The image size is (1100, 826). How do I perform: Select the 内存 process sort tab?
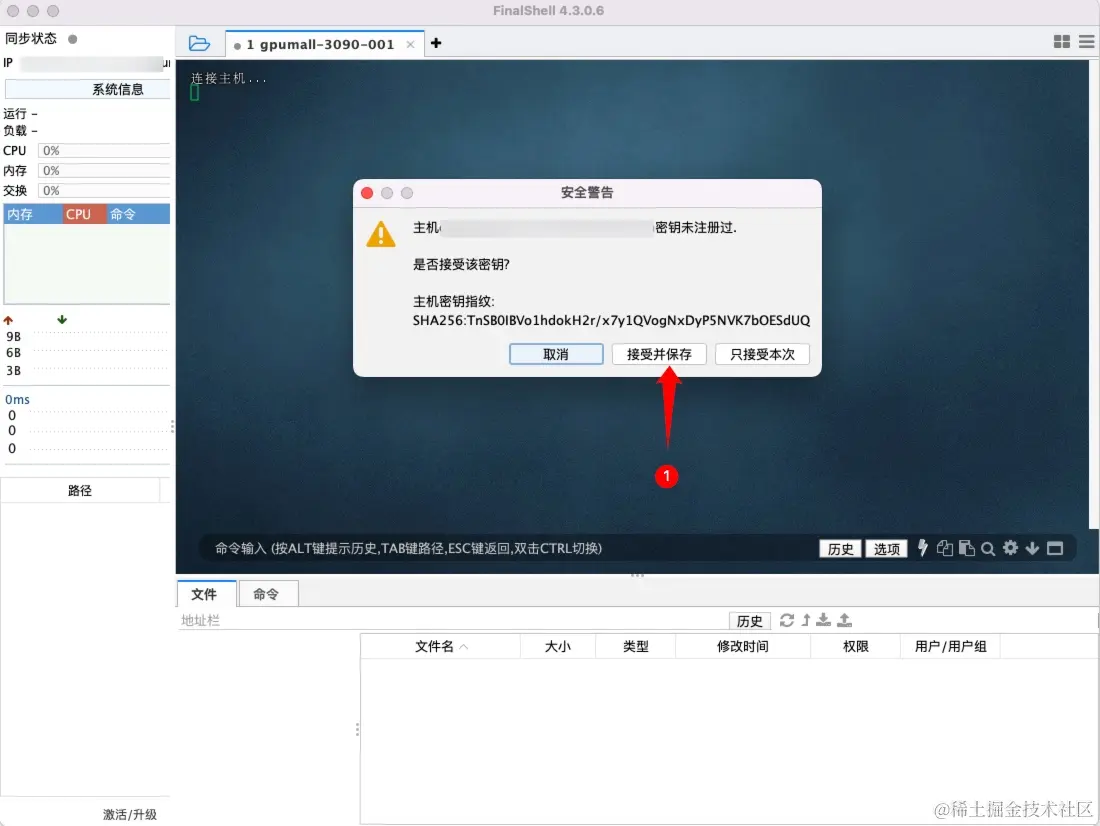click(x=33, y=214)
